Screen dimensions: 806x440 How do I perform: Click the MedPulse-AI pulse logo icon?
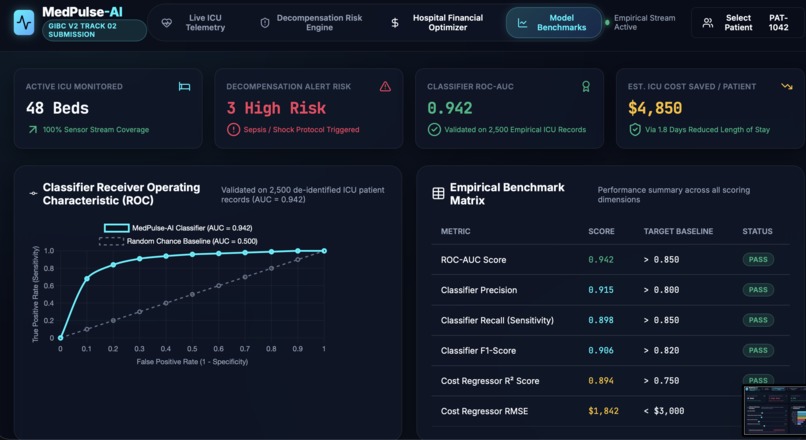point(24,23)
